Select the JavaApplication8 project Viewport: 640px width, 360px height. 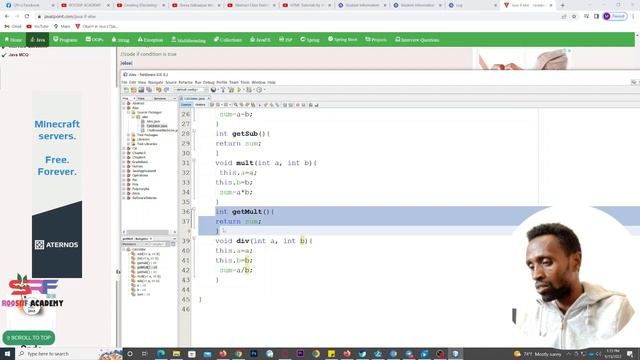[x=144, y=171]
